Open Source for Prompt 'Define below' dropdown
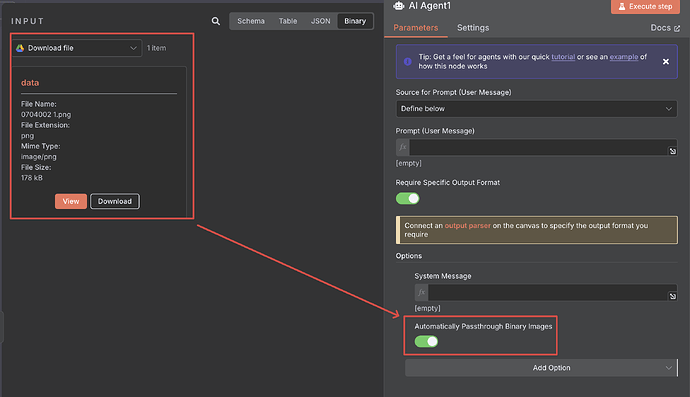 (x=536, y=109)
